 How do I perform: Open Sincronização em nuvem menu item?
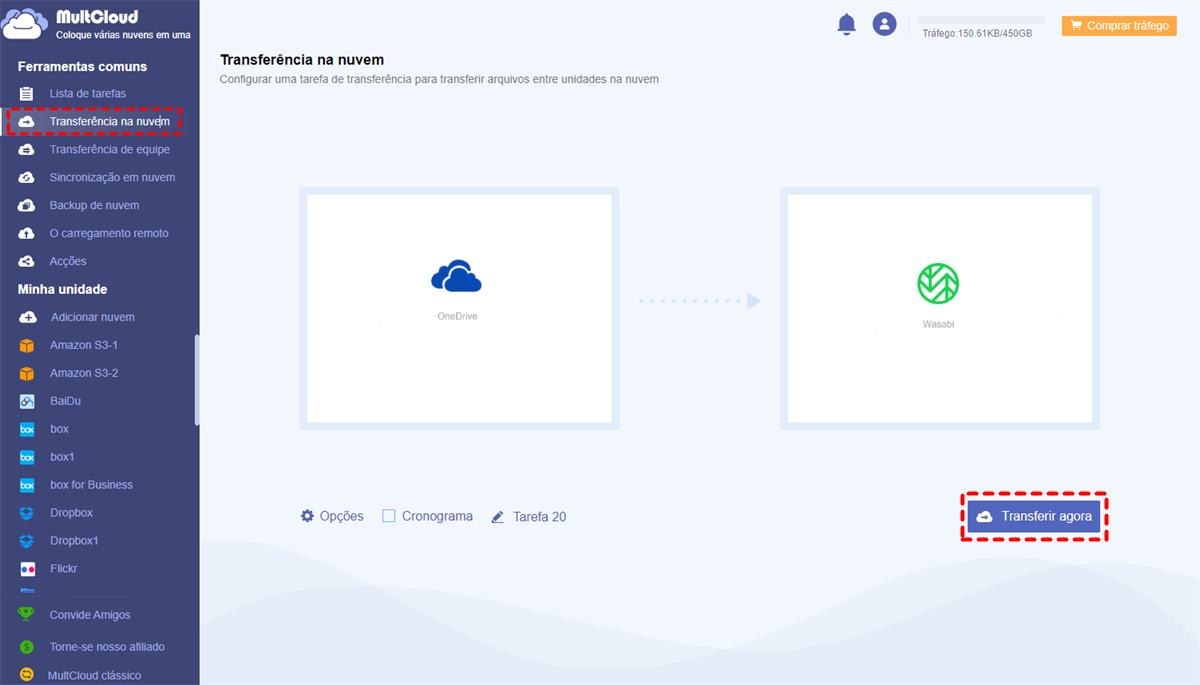112,177
